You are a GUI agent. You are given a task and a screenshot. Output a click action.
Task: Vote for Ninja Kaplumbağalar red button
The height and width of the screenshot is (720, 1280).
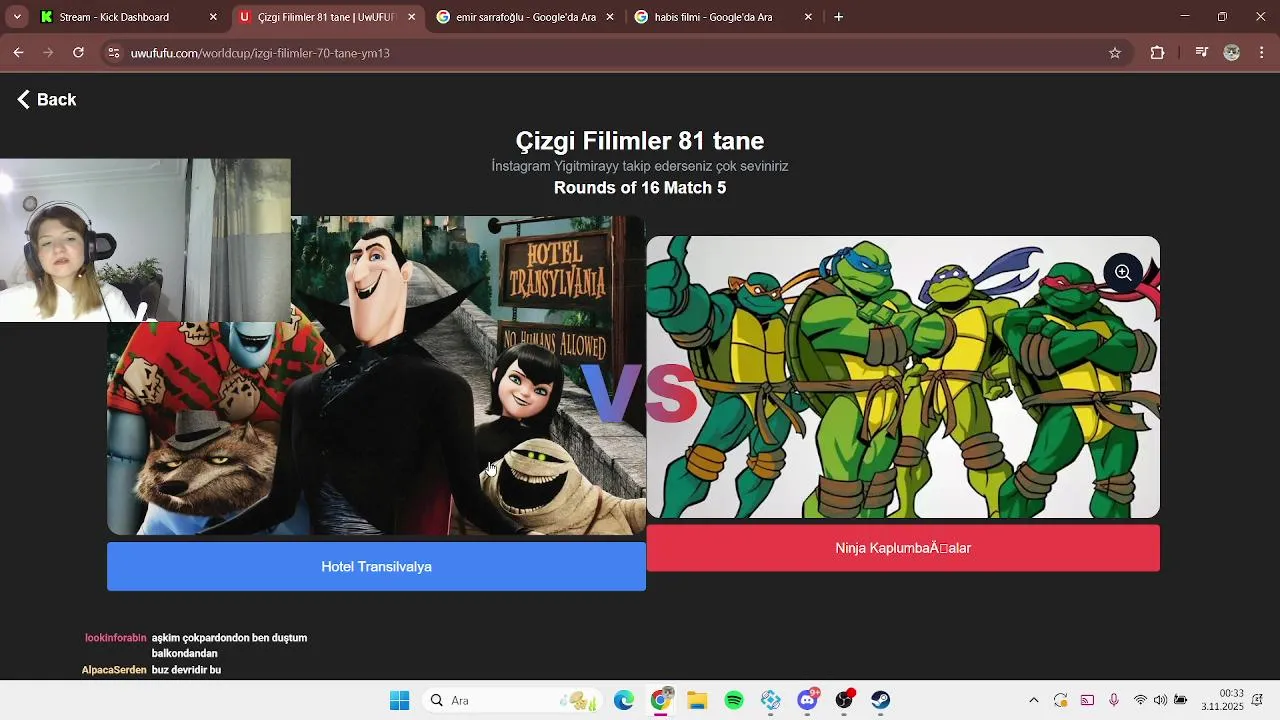click(x=903, y=548)
